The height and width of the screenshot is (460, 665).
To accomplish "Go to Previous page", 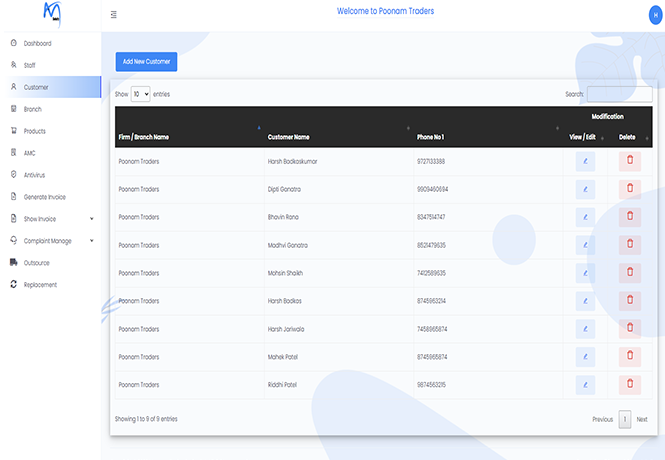I will 603,419.
